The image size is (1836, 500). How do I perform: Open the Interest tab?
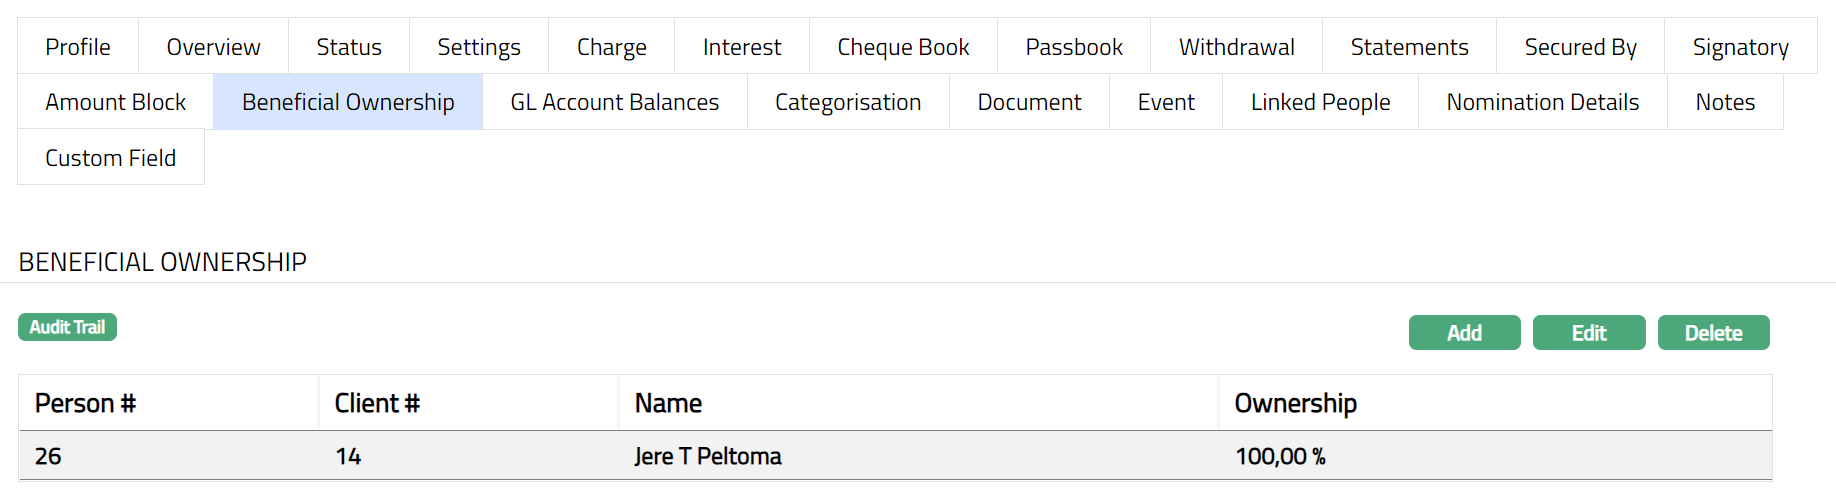tap(742, 47)
